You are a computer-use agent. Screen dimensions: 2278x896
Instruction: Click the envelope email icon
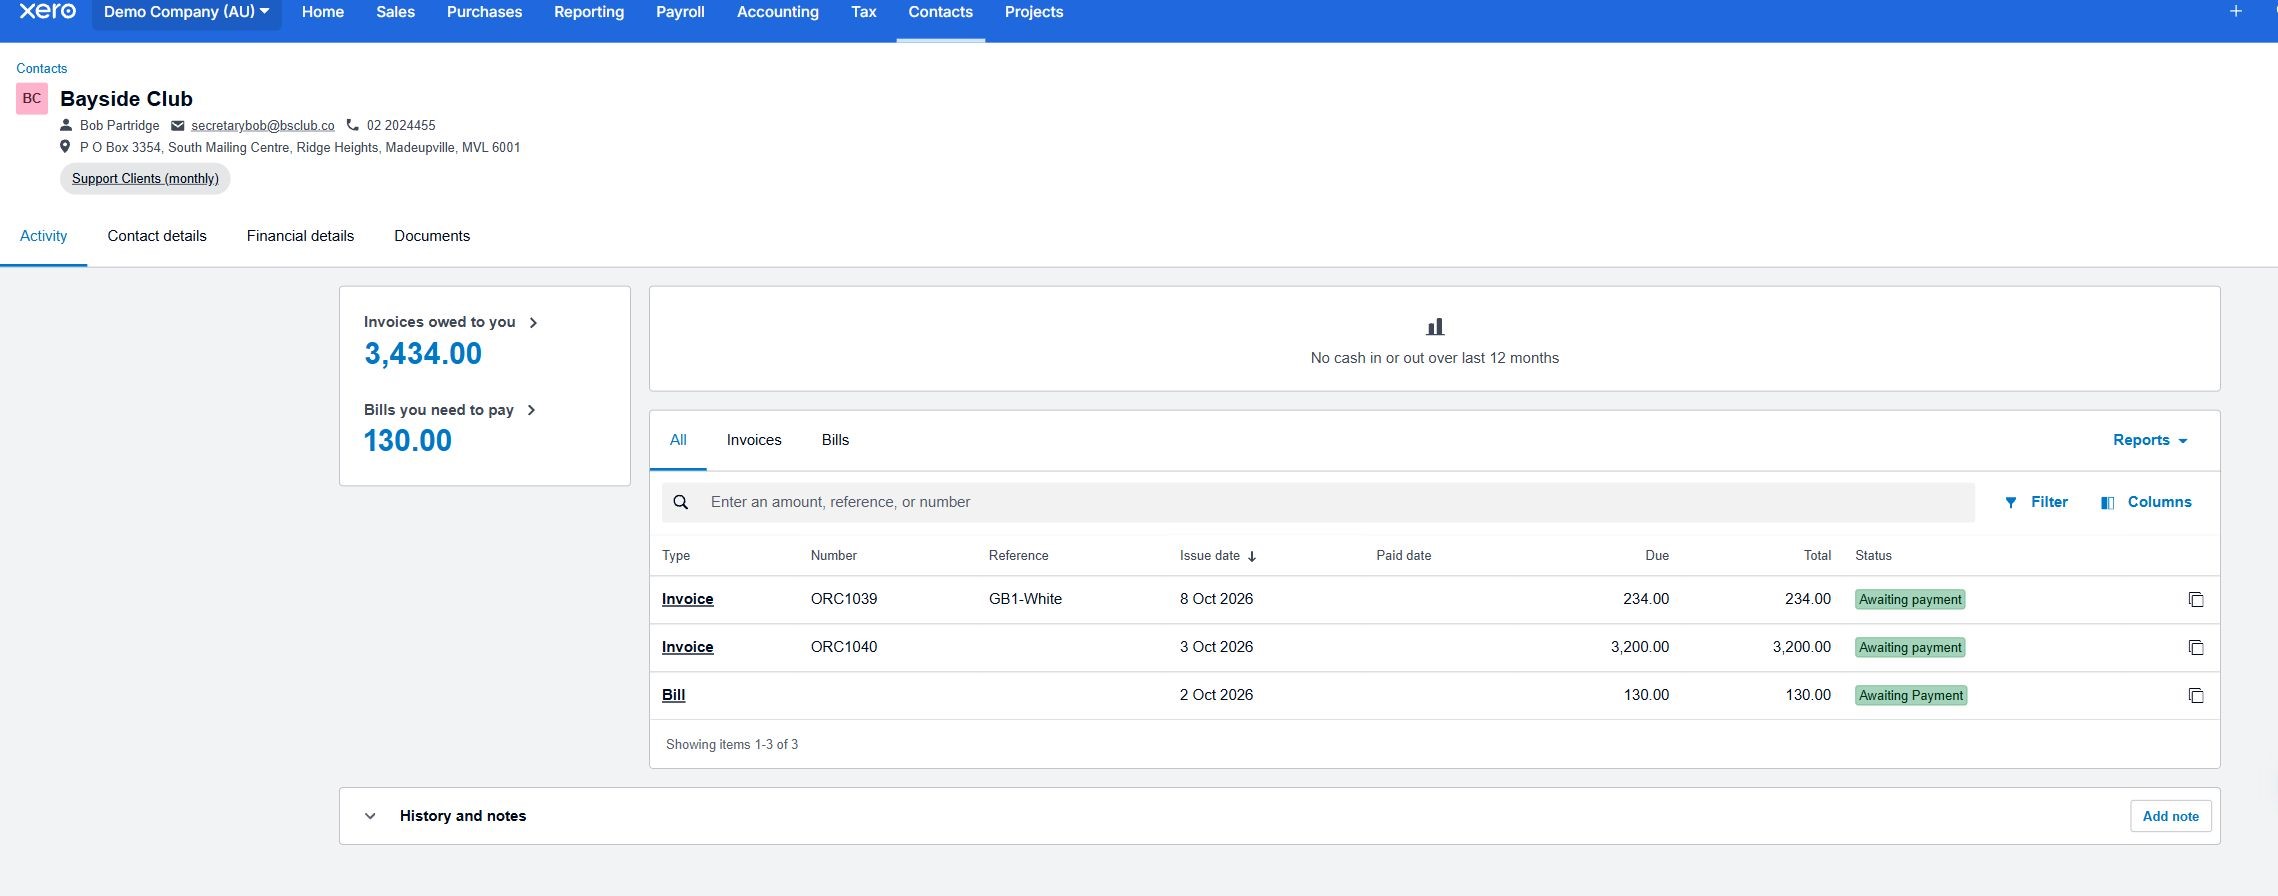pyautogui.click(x=178, y=125)
